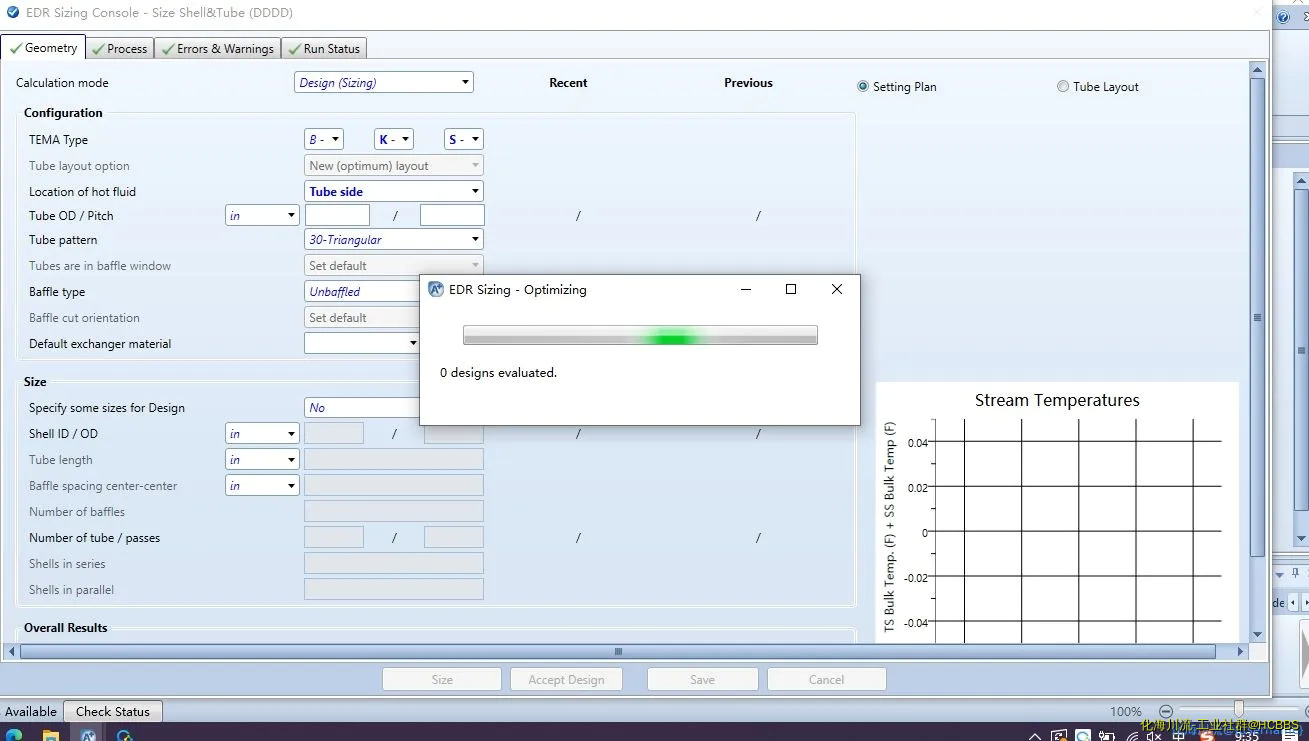Click the vertical scrollbar down arrow
This screenshot has width=1309, height=741.
(x=1257, y=634)
